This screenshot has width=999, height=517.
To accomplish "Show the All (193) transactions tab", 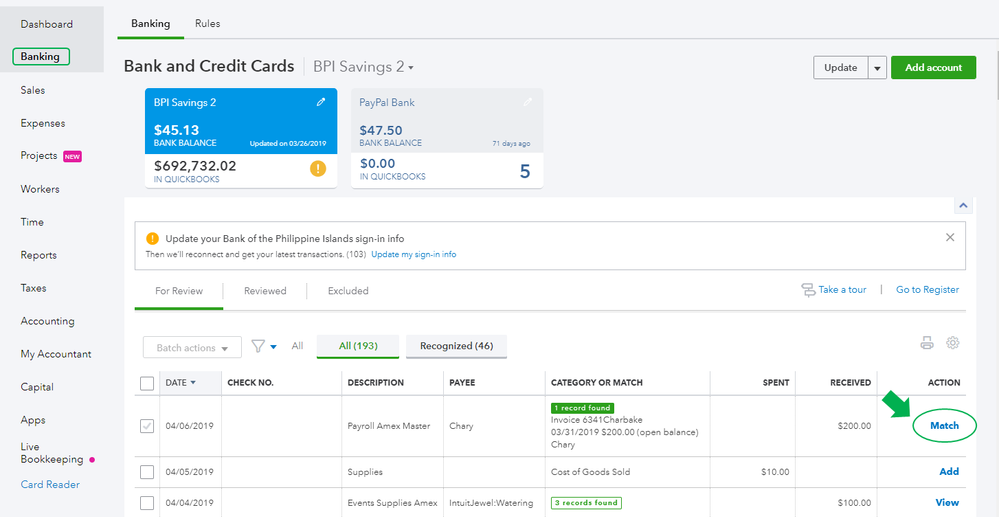I will 358,346.
